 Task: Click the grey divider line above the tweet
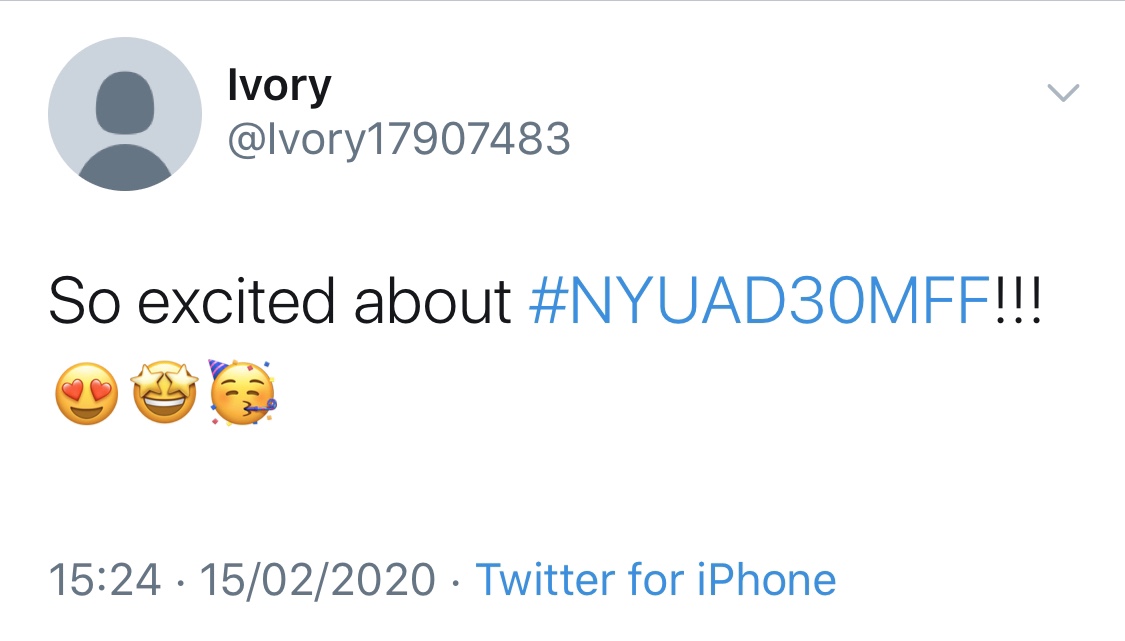pos(562,1)
